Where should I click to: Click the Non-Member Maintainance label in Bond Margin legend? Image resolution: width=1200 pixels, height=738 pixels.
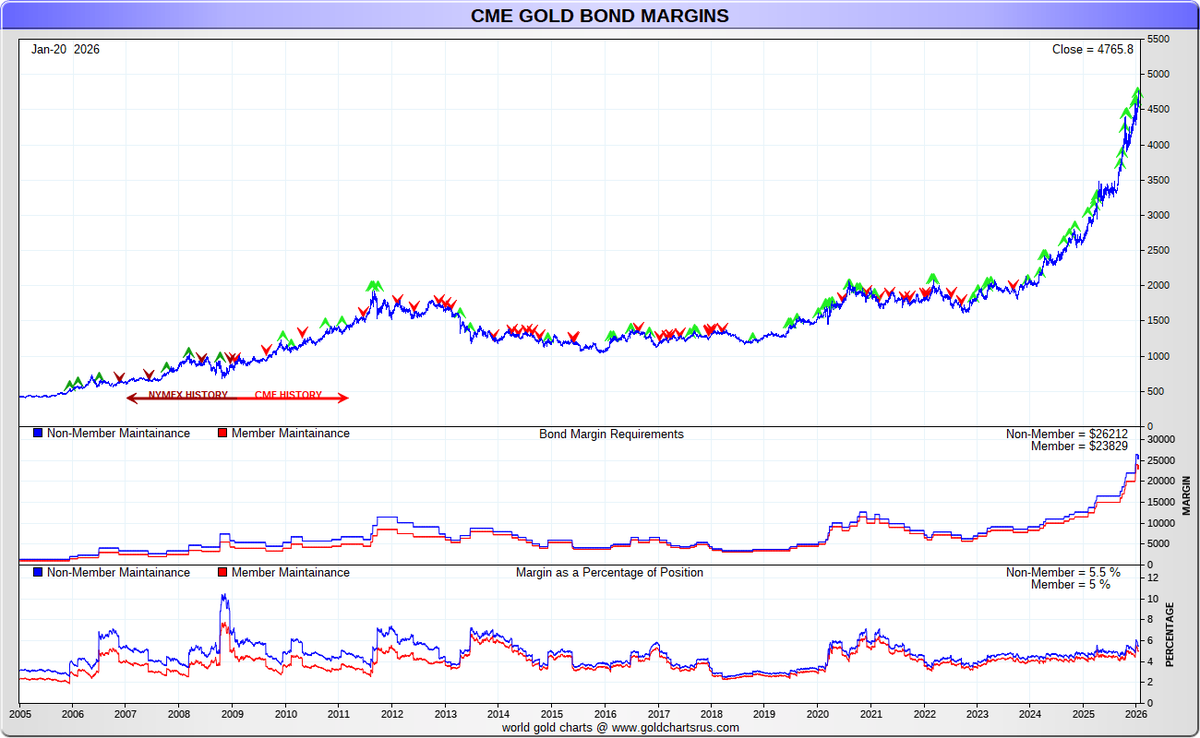point(118,434)
